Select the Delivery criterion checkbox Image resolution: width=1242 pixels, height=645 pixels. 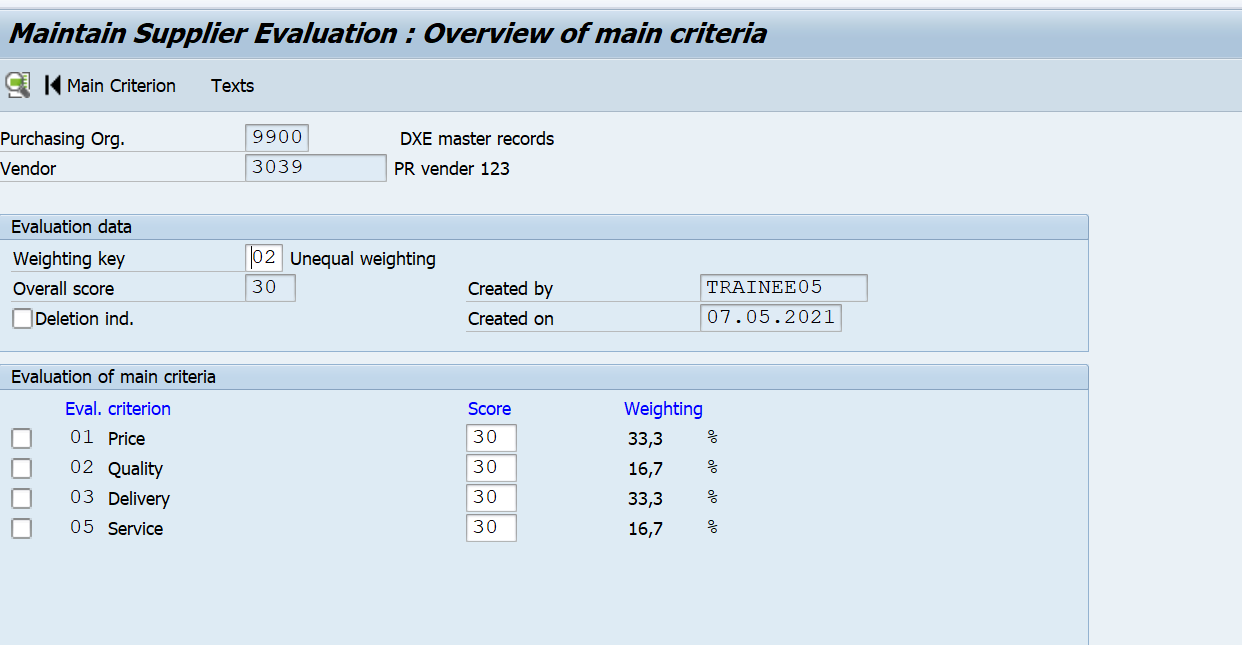tap(21, 498)
